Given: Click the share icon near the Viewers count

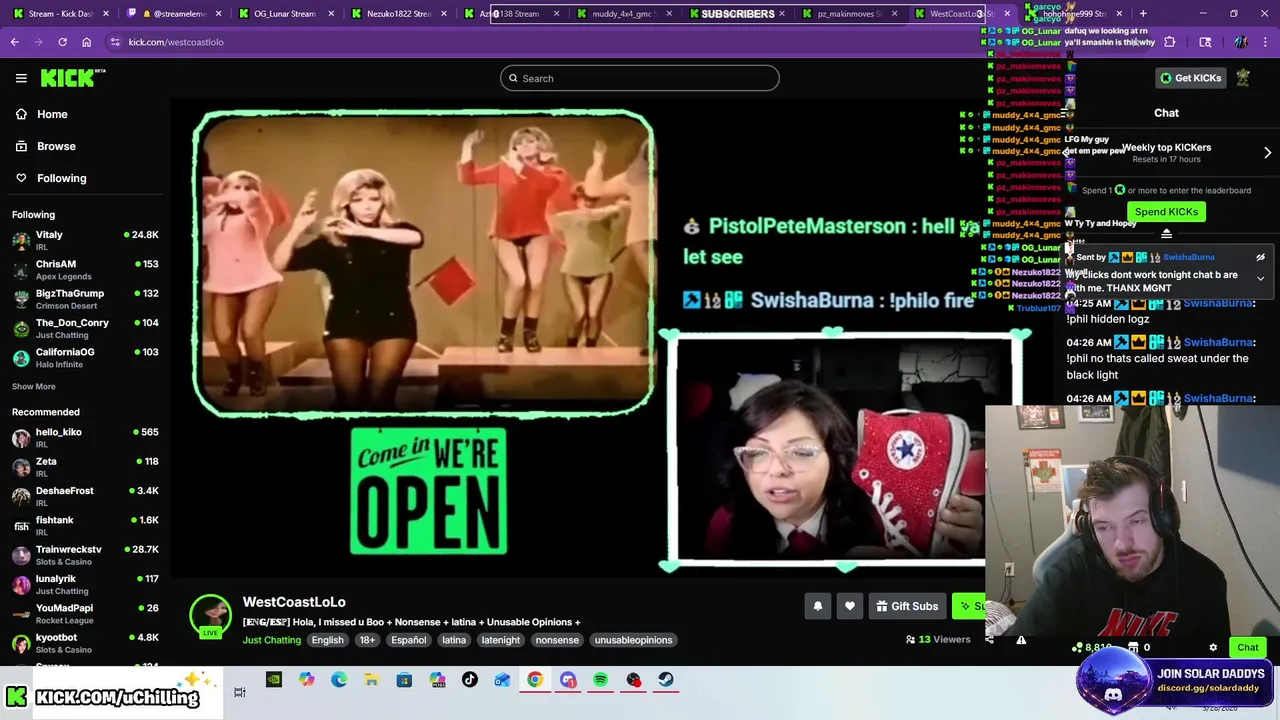Looking at the screenshot, I should 990,640.
